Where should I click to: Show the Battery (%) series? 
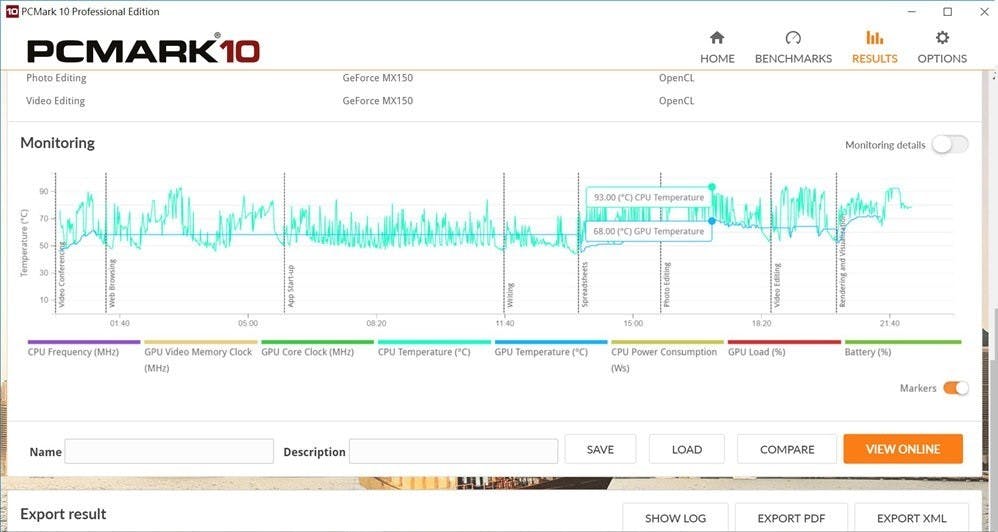(x=867, y=352)
